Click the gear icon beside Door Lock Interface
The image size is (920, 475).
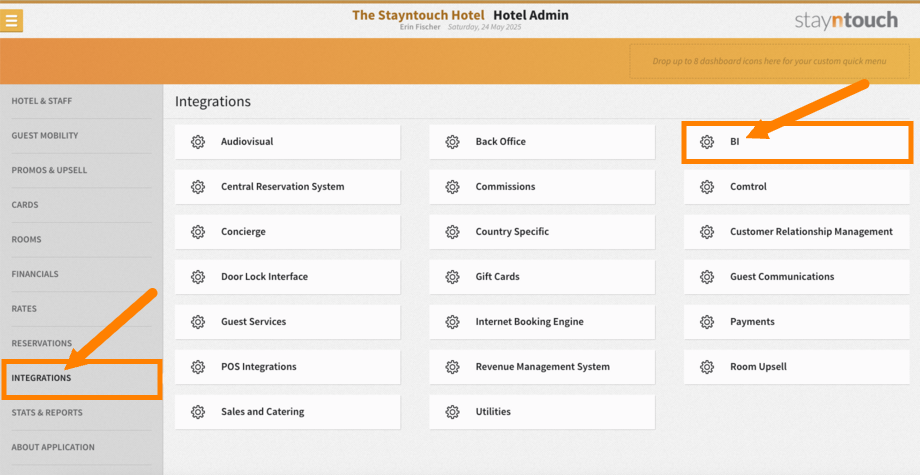click(x=198, y=277)
